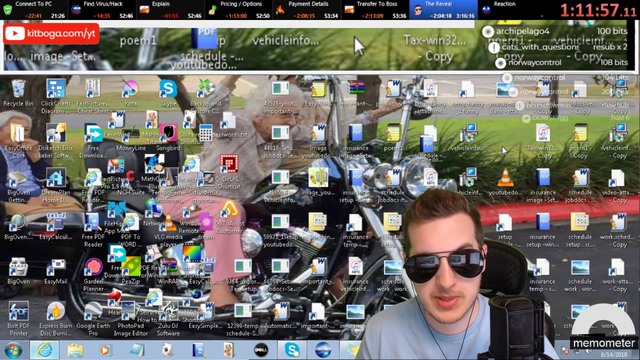Select the Connect To PC segment
The width and height of the screenshot is (640, 360).
(34, 10)
